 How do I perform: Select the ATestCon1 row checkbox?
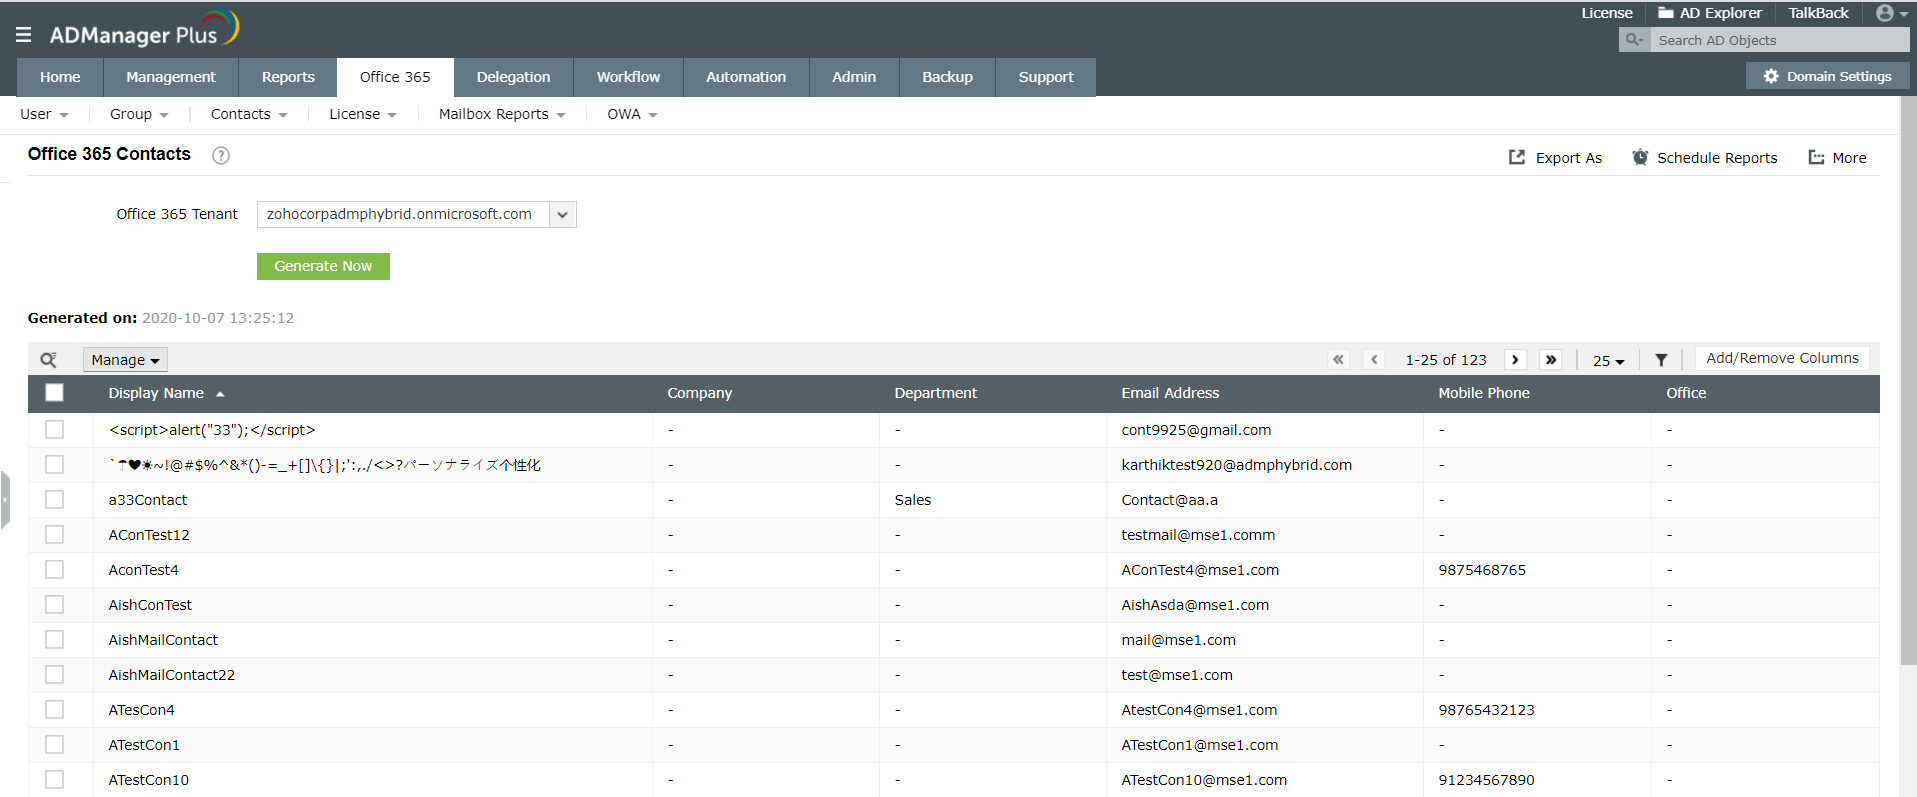(54, 745)
